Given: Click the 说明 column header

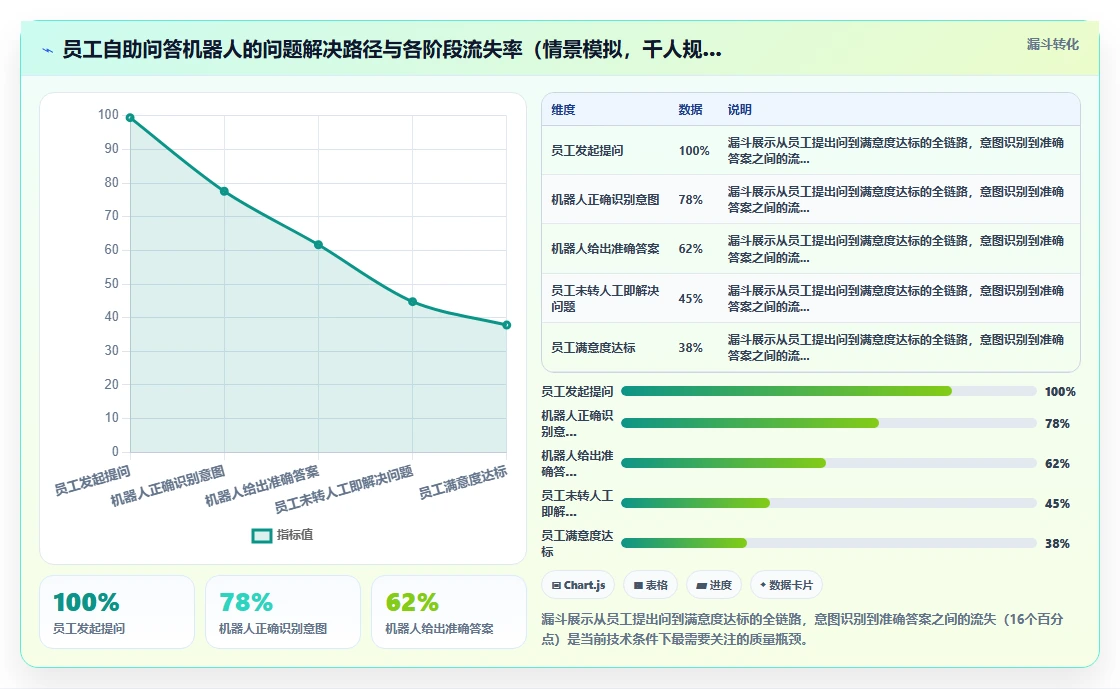Looking at the screenshot, I should coord(739,110).
